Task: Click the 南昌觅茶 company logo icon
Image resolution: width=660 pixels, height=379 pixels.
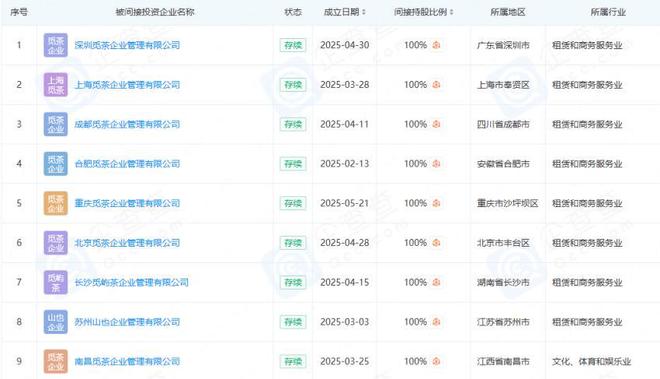Action: point(56,361)
